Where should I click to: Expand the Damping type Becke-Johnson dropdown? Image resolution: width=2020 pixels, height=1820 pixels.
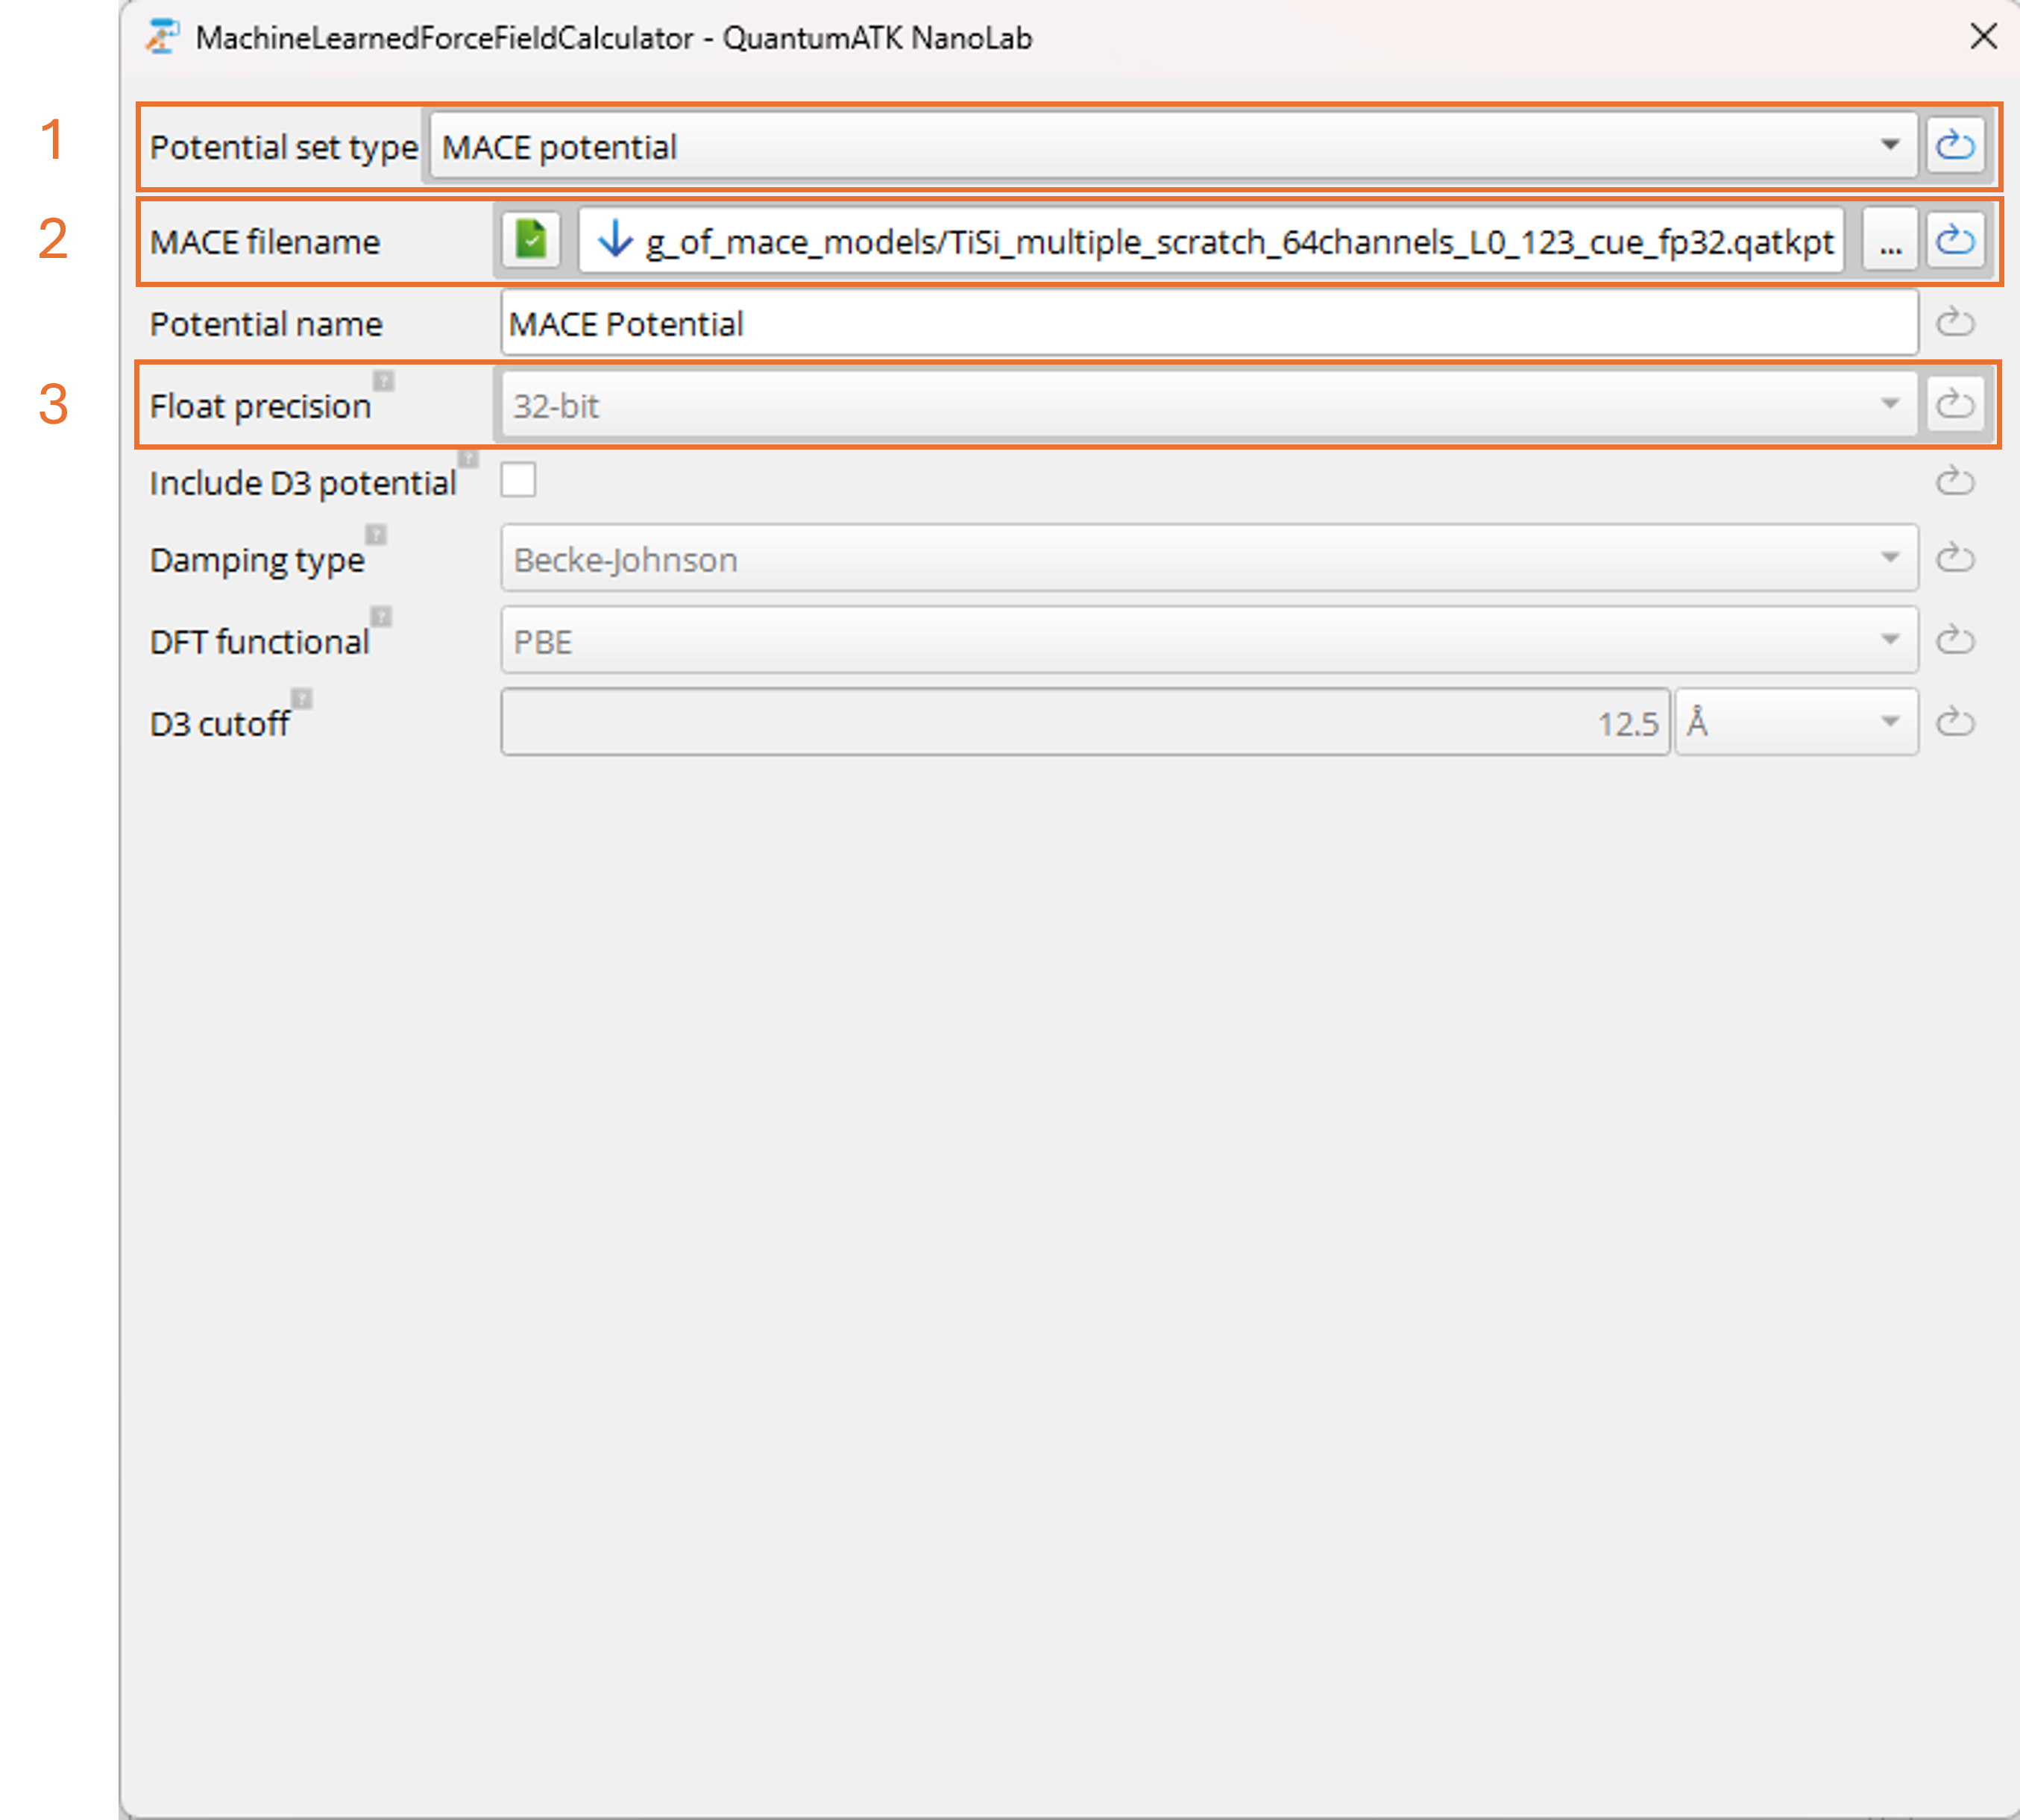(x=1208, y=559)
